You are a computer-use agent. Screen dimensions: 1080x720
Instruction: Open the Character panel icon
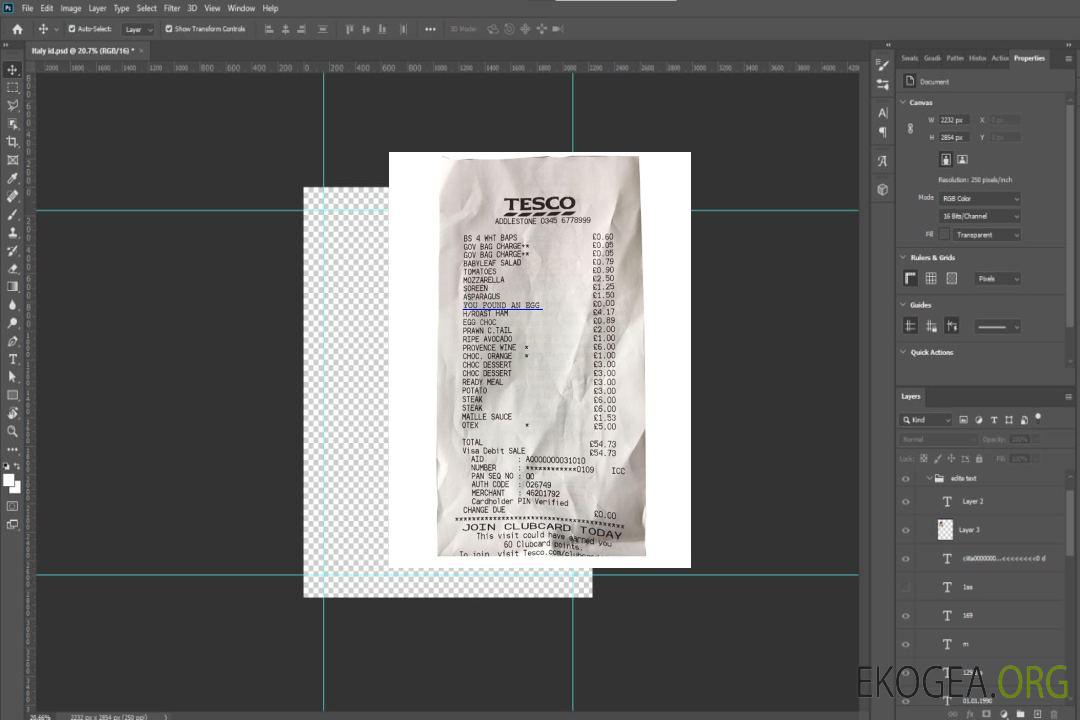883,112
